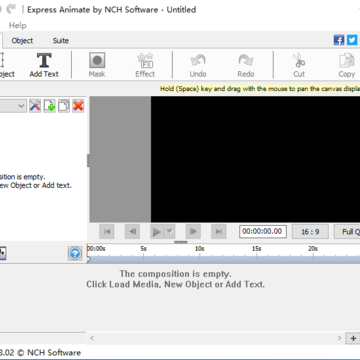
Task: Click the 00:00:00.00 timecode field
Action: click(x=263, y=231)
